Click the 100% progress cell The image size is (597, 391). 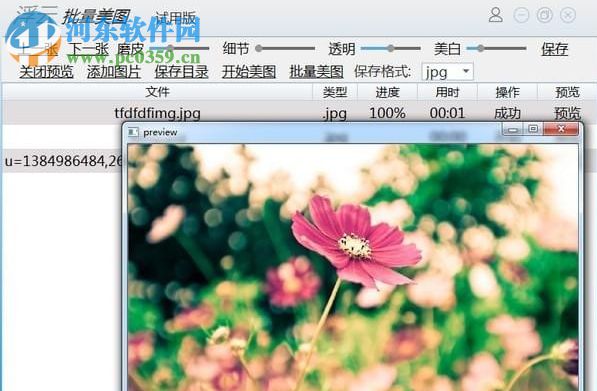click(387, 113)
